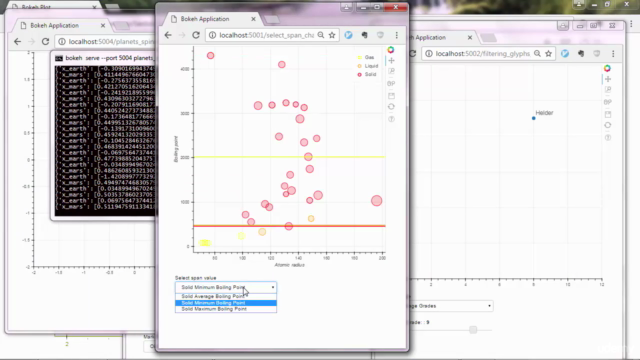Click the shield extension icon in the front browser window
This screenshot has width=640, height=360.
click(380, 35)
